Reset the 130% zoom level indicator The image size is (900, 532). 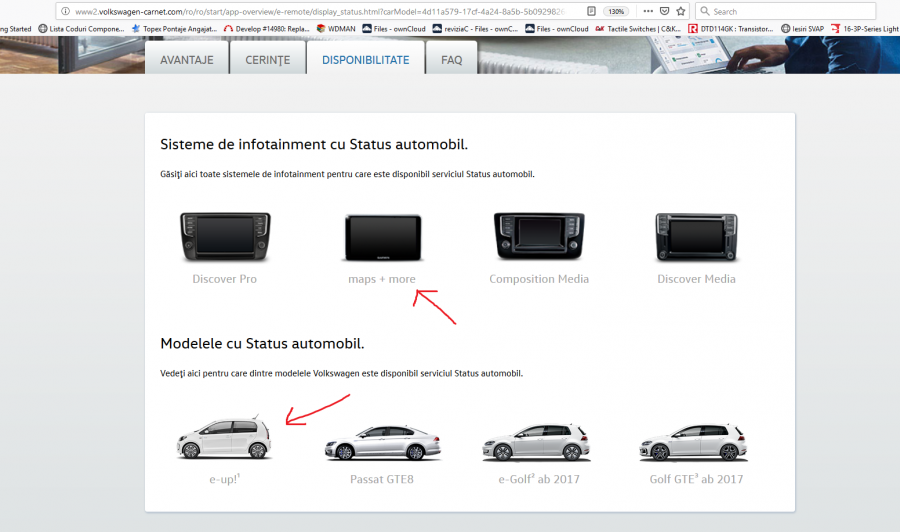point(616,11)
